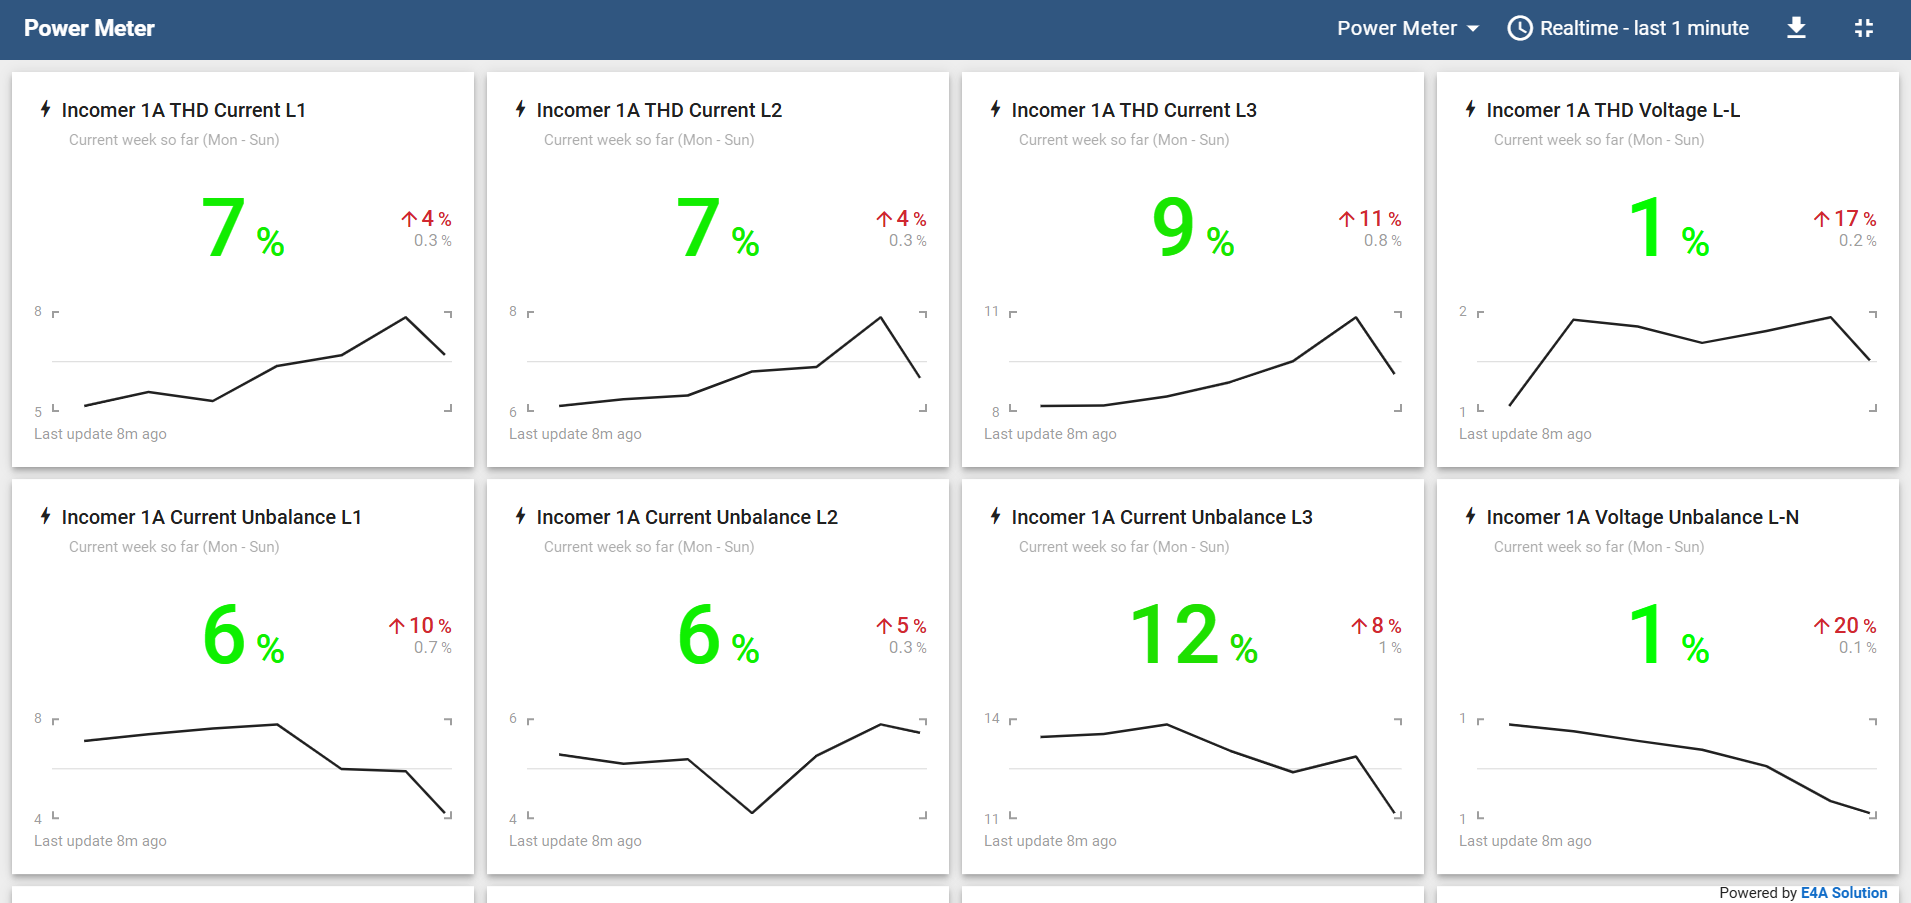This screenshot has width=1911, height=903.
Task: Click the clock icon for time window
Action: click(x=1519, y=28)
